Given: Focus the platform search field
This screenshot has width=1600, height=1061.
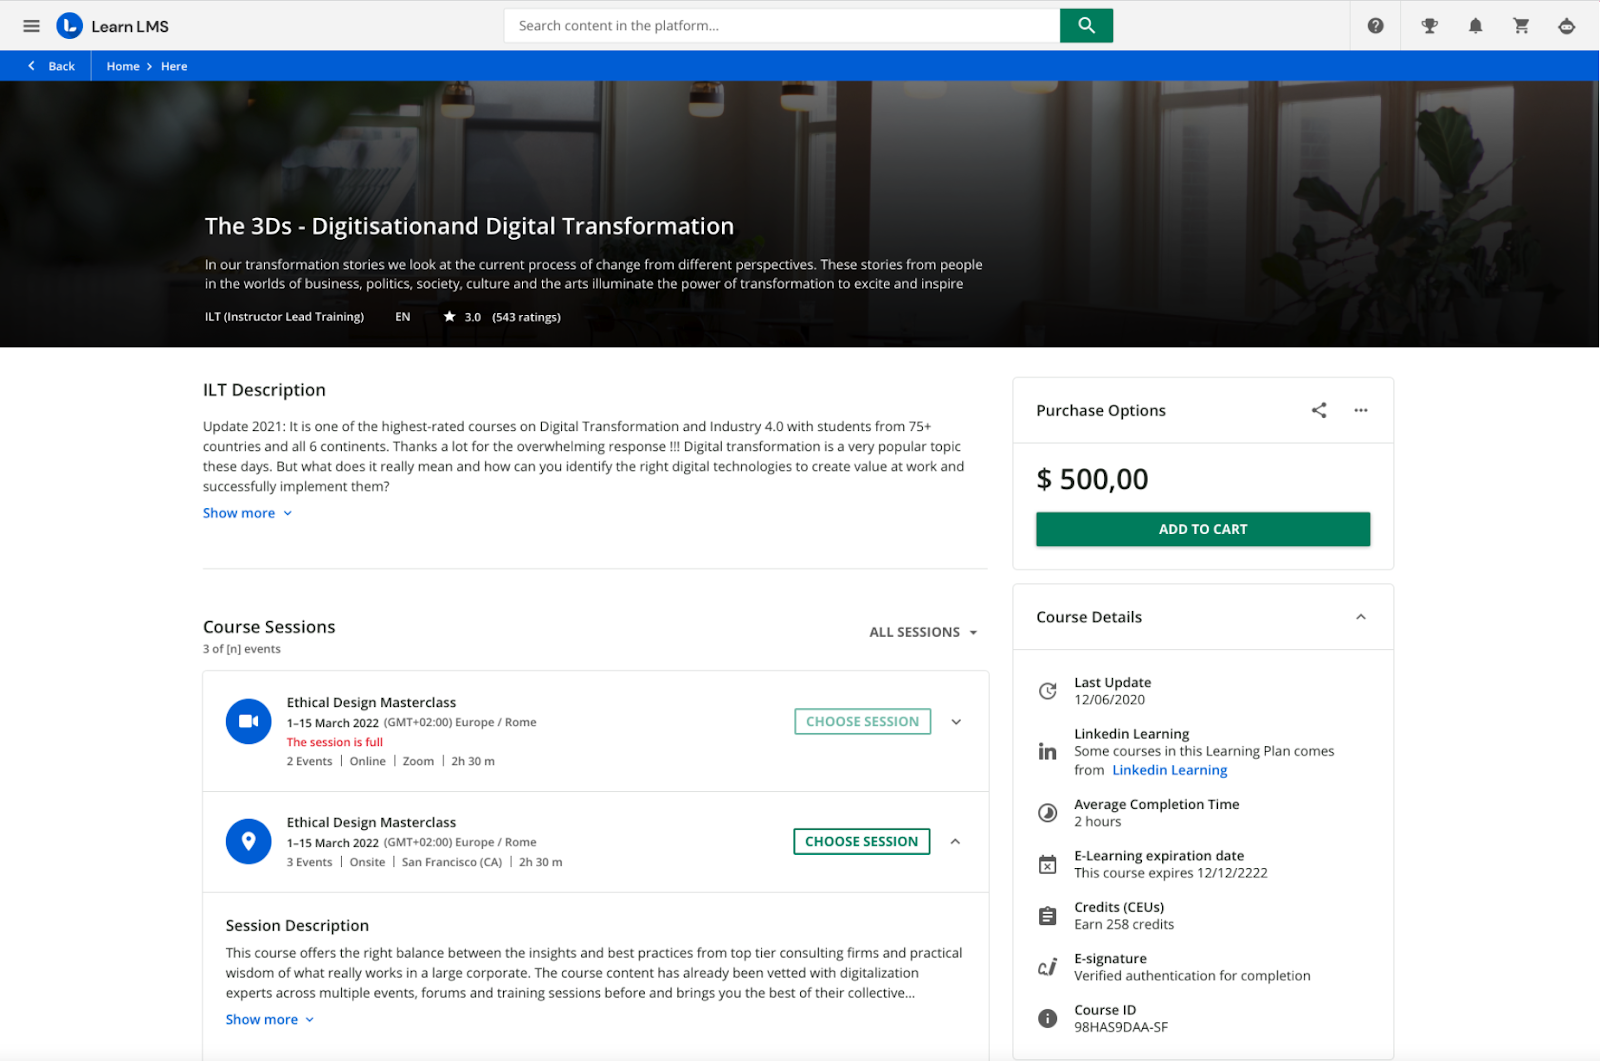Looking at the screenshot, I should coord(782,26).
